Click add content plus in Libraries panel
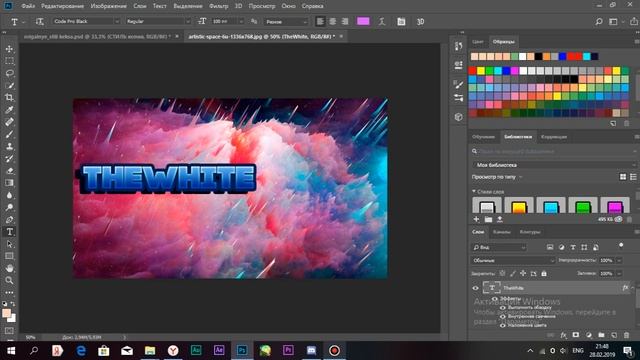The width and height of the screenshot is (640, 360). pos(476,219)
